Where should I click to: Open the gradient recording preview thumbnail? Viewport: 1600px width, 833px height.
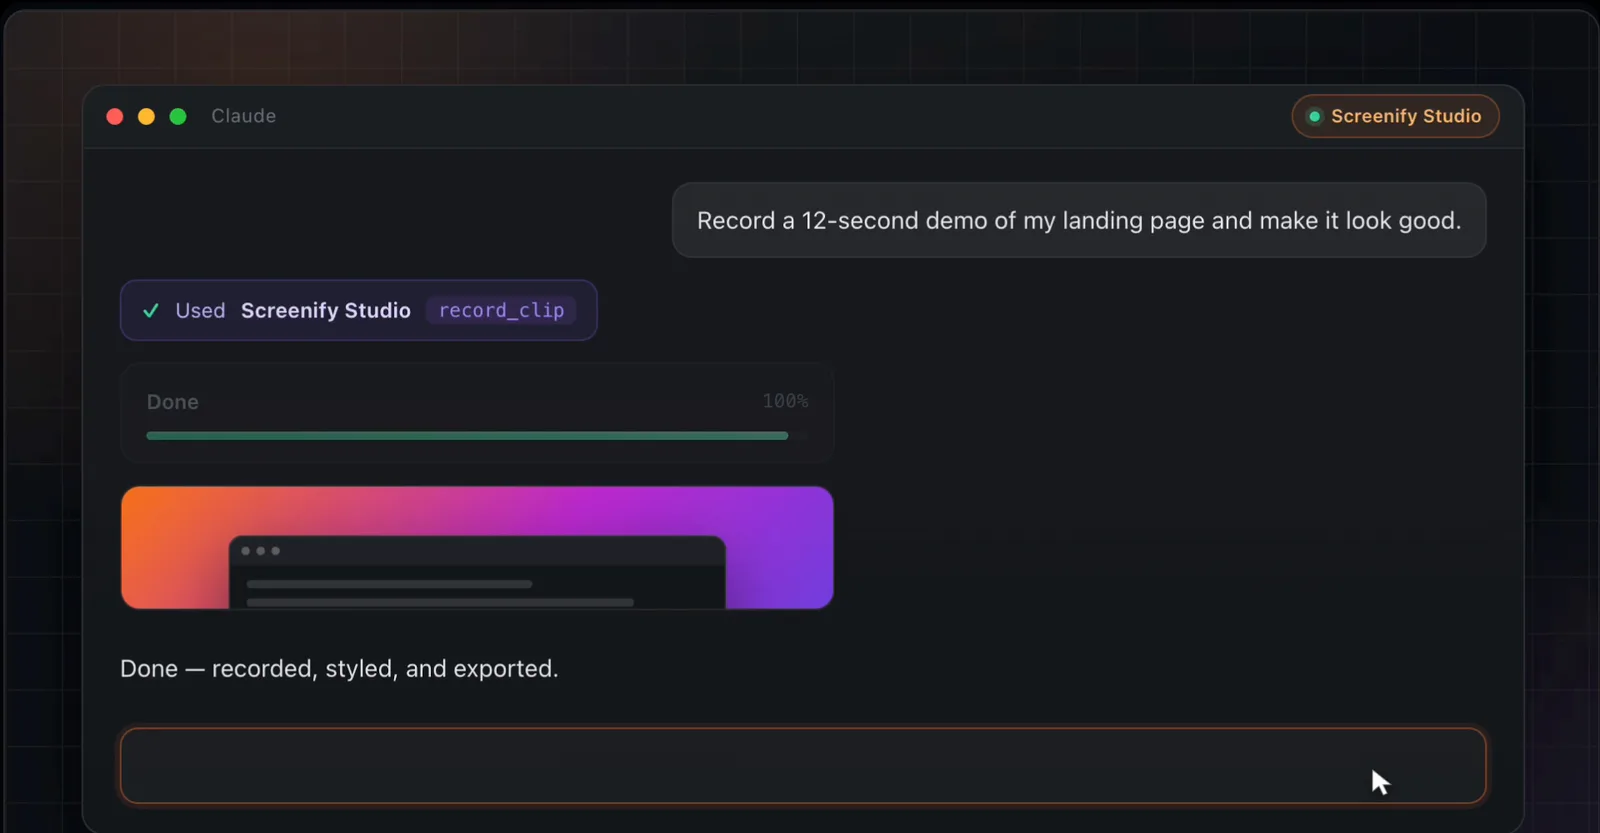coord(477,548)
